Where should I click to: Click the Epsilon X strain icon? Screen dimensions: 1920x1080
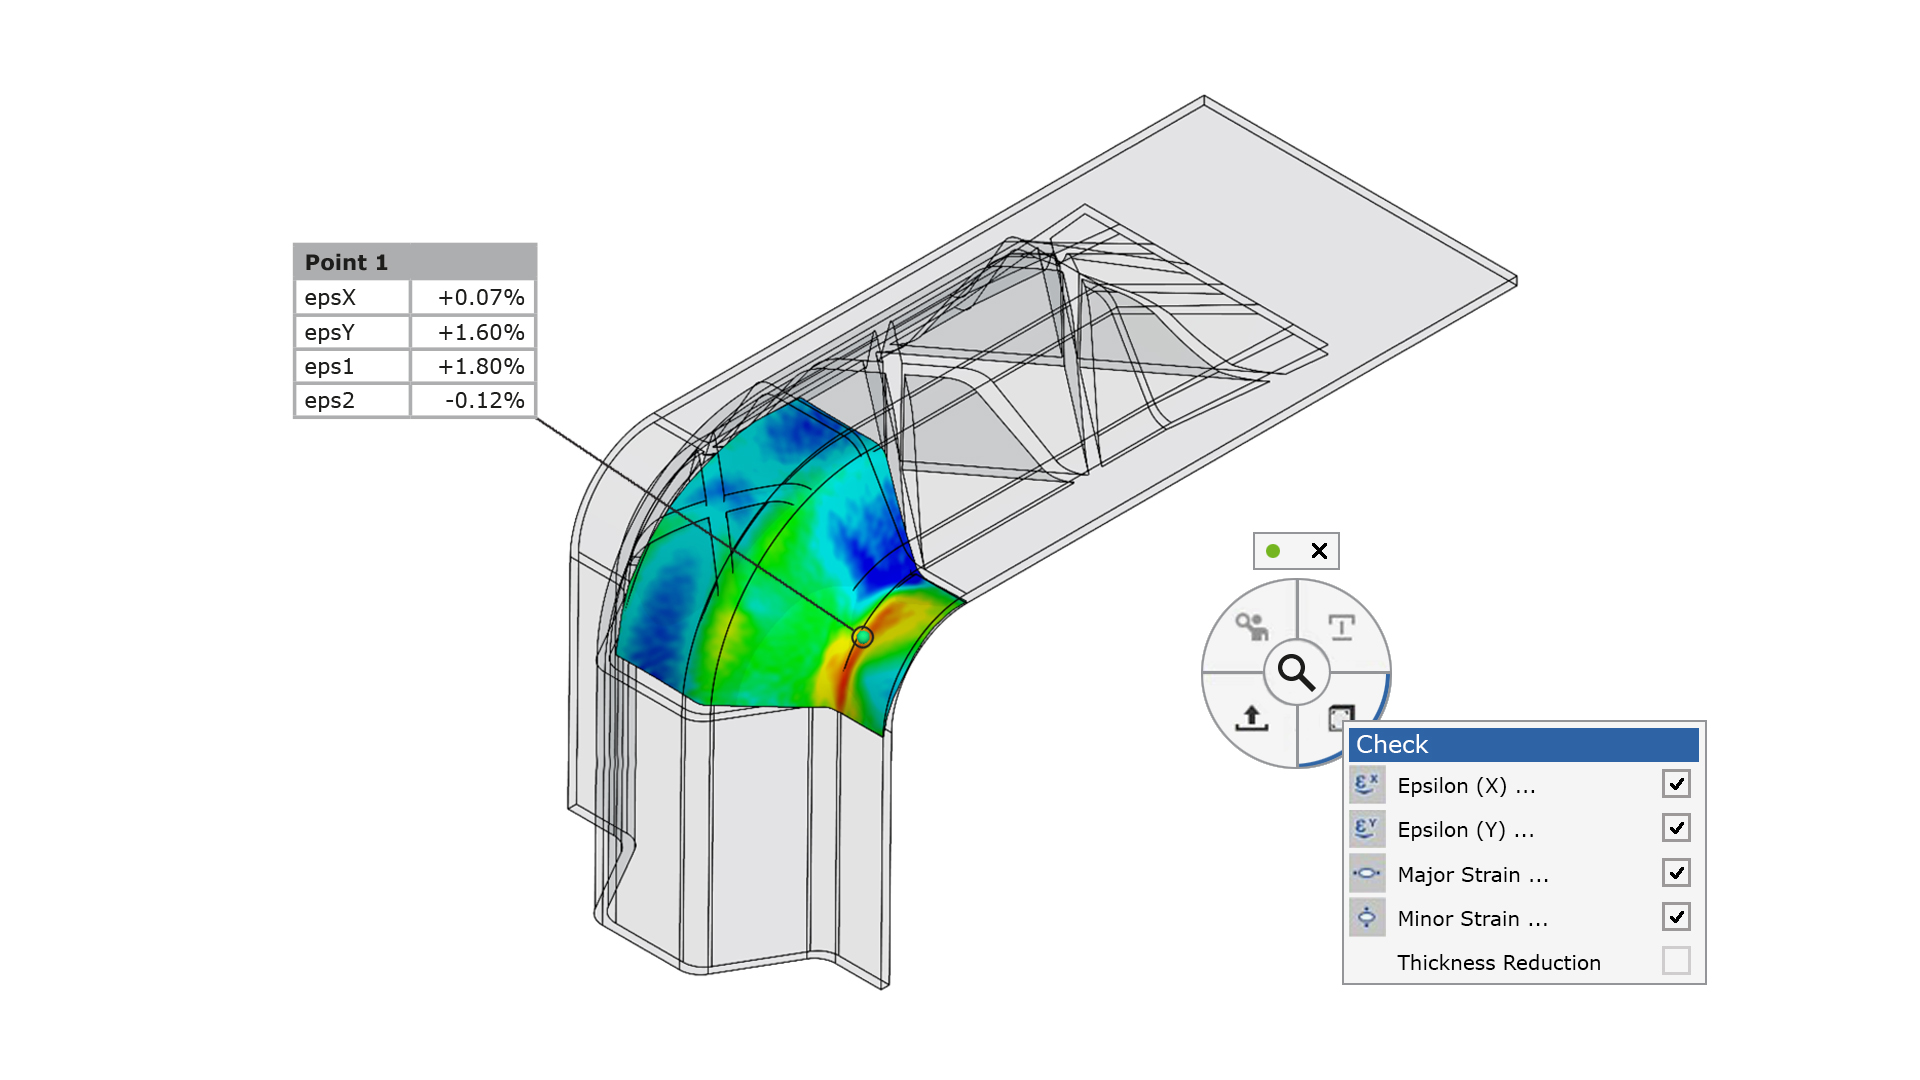(1366, 785)
